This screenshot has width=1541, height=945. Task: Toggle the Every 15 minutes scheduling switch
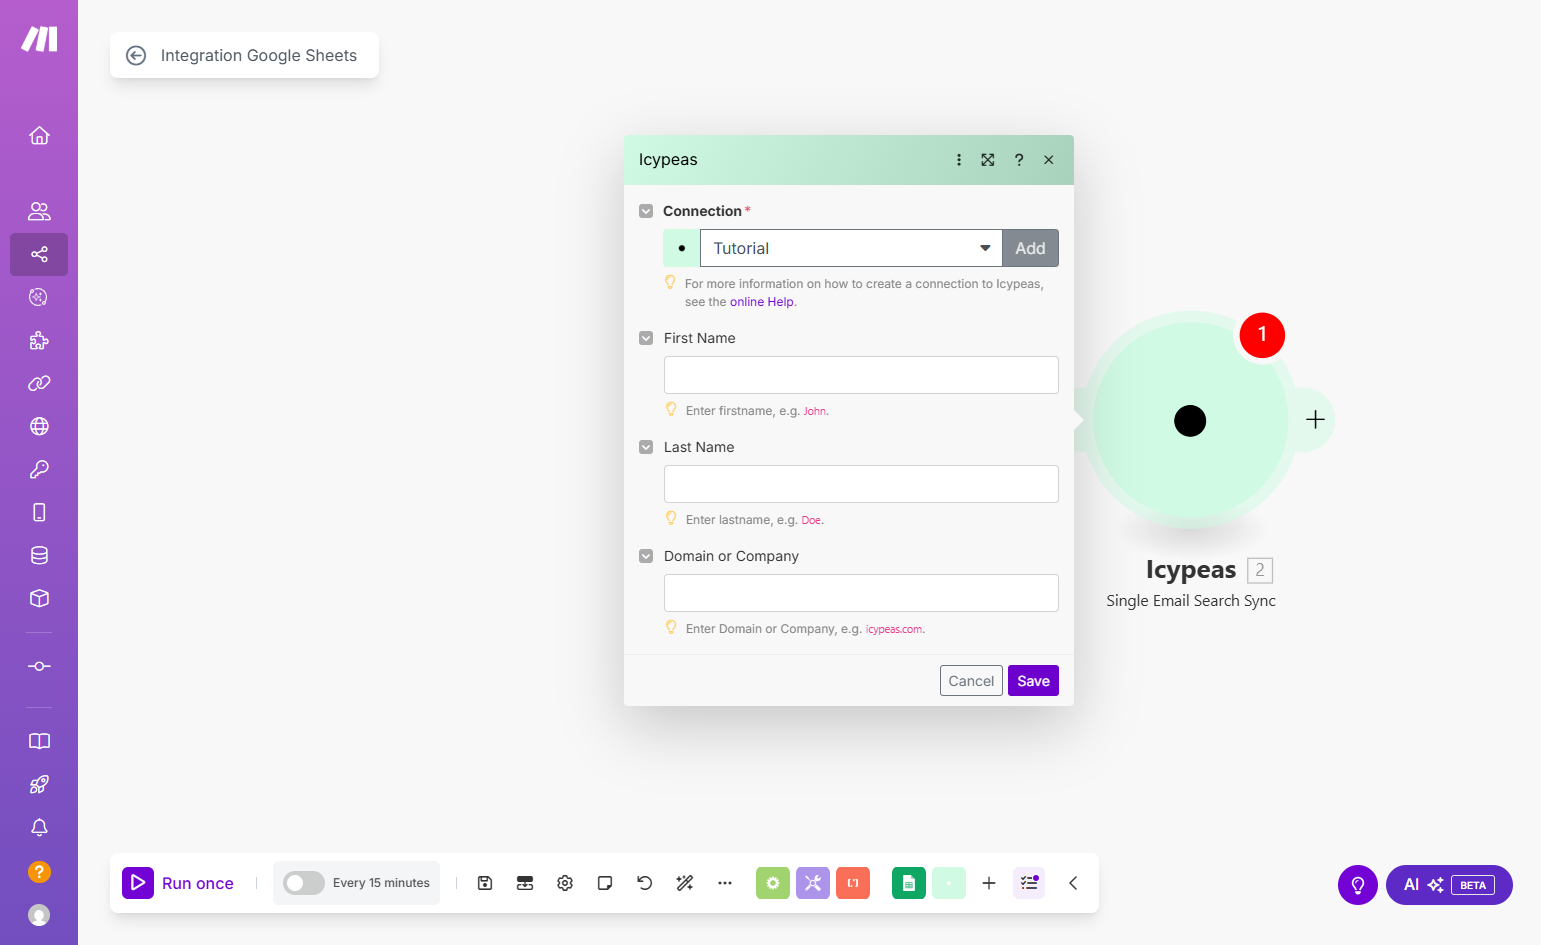304,883
